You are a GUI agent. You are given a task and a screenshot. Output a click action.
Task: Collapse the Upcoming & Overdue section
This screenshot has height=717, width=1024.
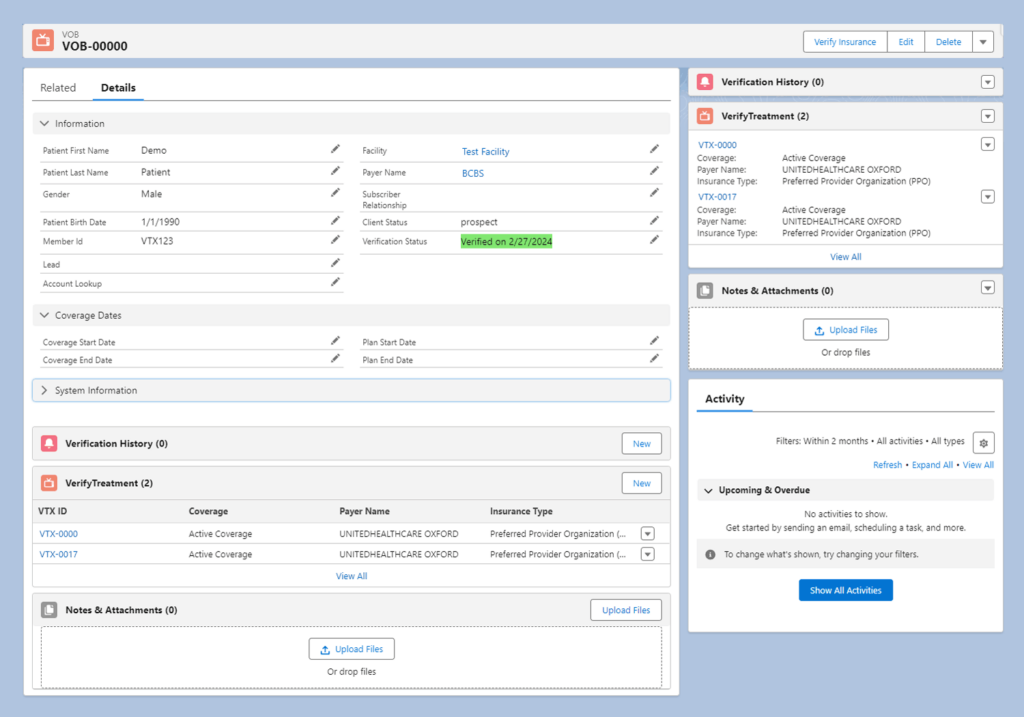708,490
